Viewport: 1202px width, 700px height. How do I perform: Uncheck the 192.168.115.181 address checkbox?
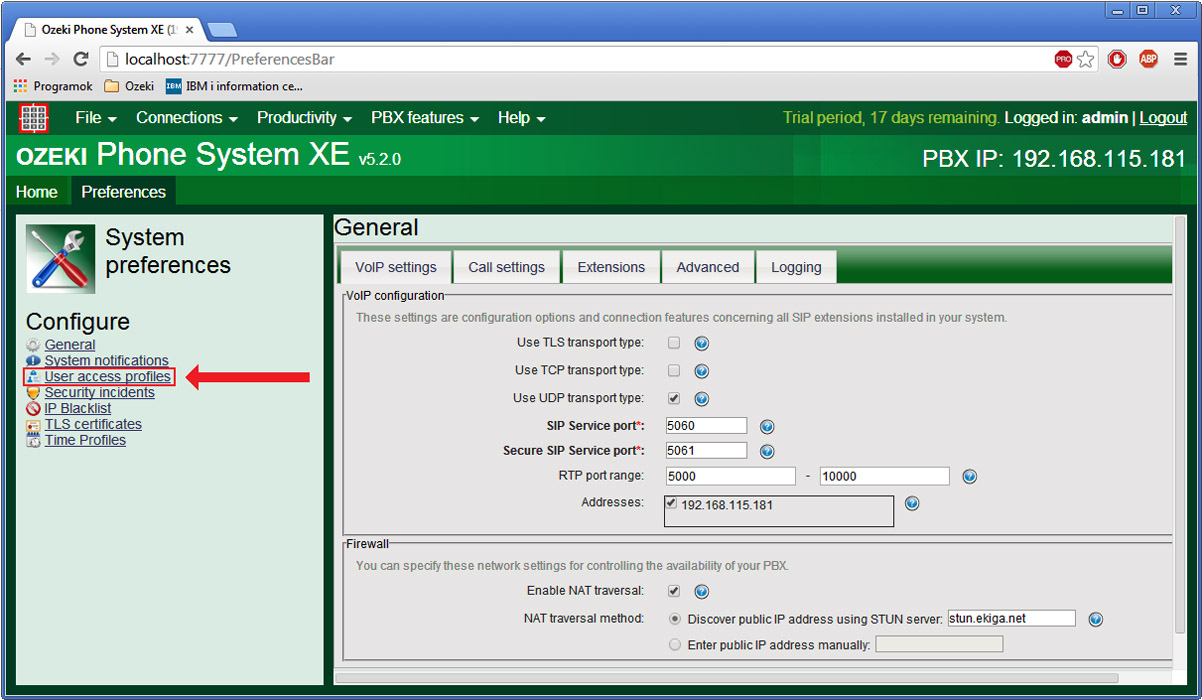click(672, 504)
